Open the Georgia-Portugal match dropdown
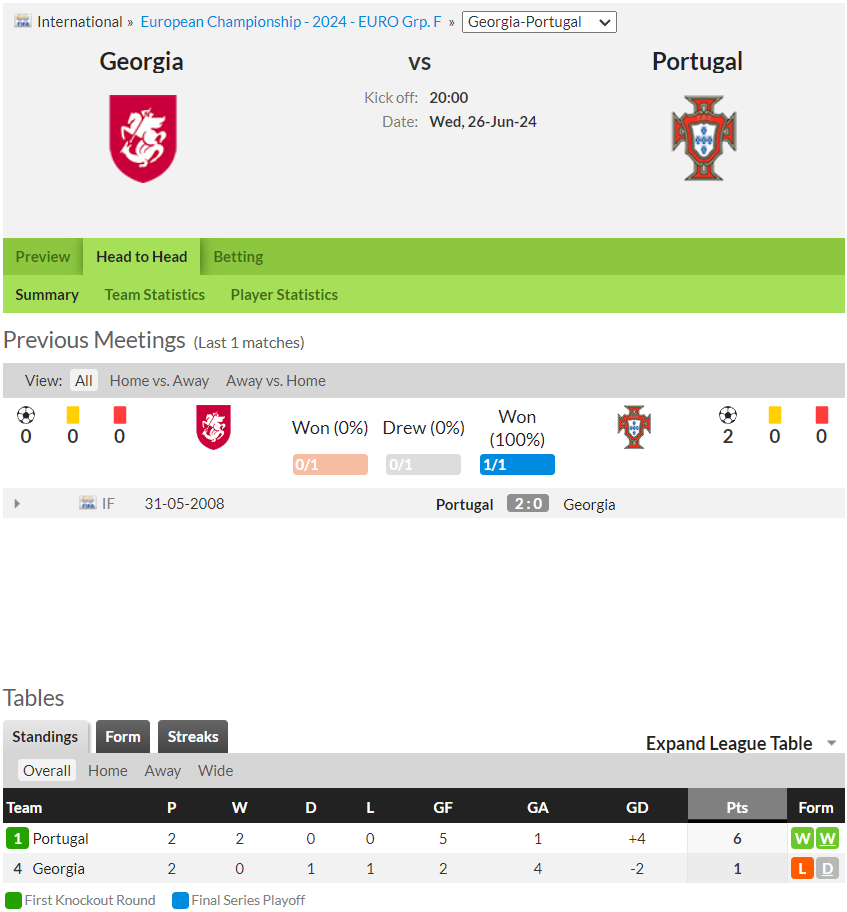This screenshot has width=847, height=912. pyautogui.click(x=539, y=22)
